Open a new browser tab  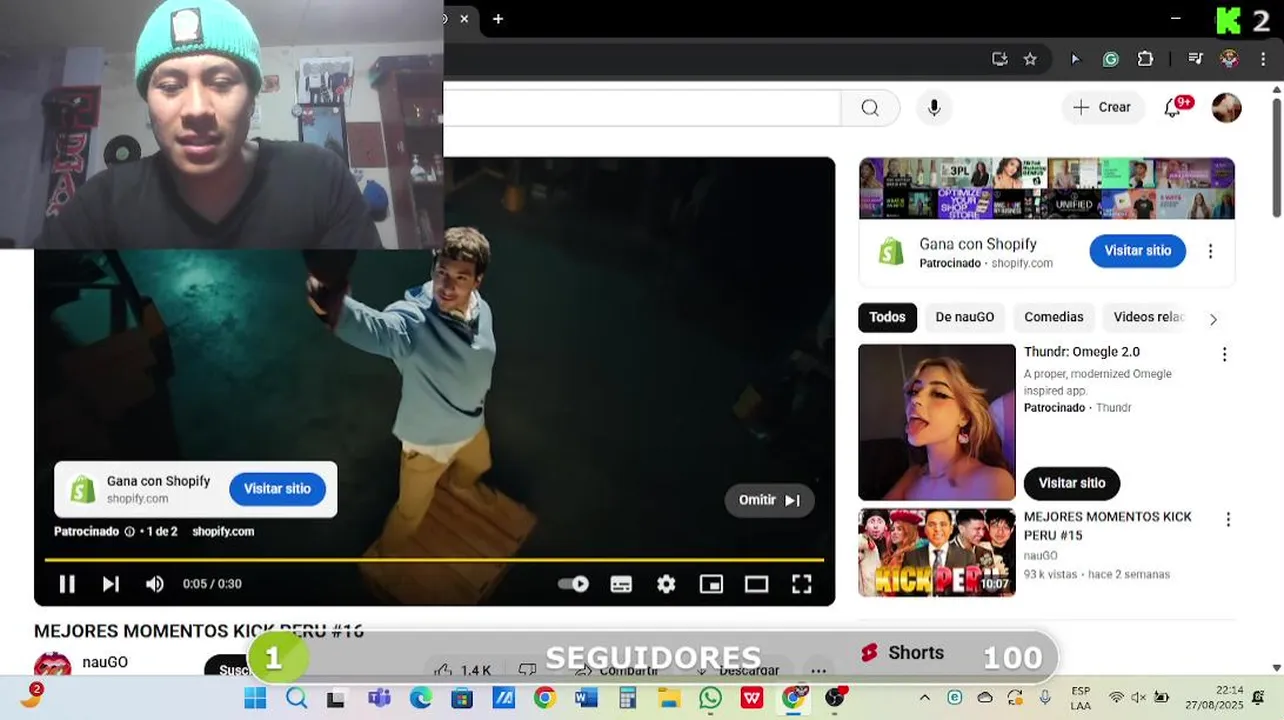tap(498, 19)
